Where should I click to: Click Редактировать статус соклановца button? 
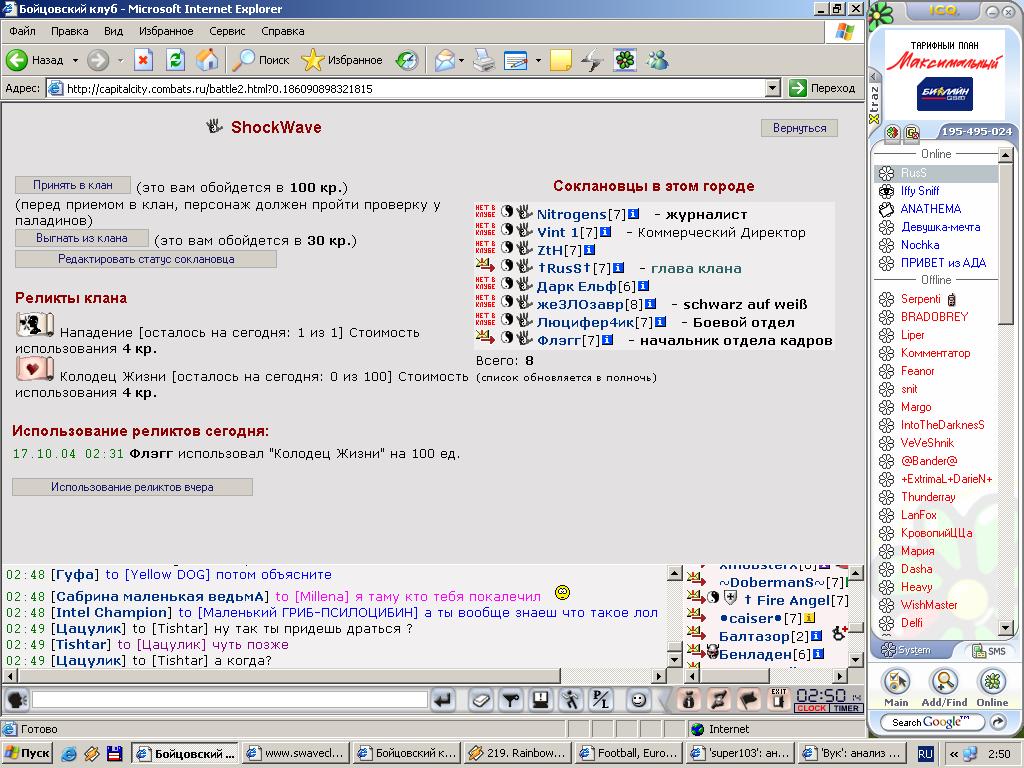(146, 259)
